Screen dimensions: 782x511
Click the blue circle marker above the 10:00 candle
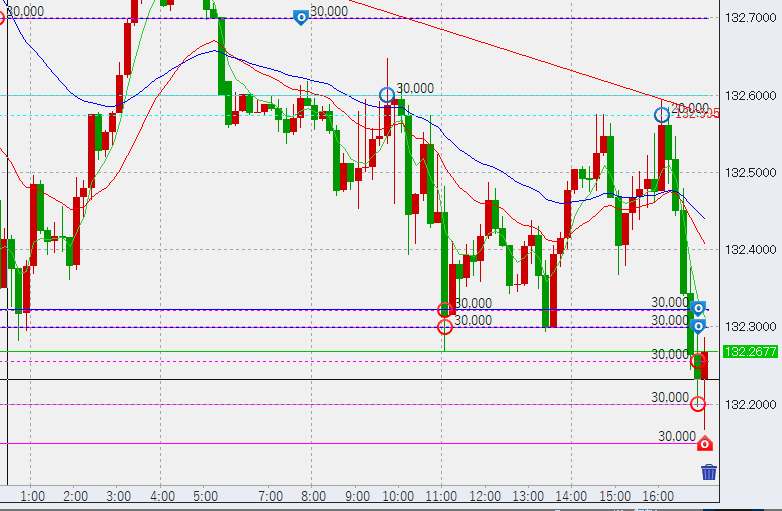tap(387, 95)
